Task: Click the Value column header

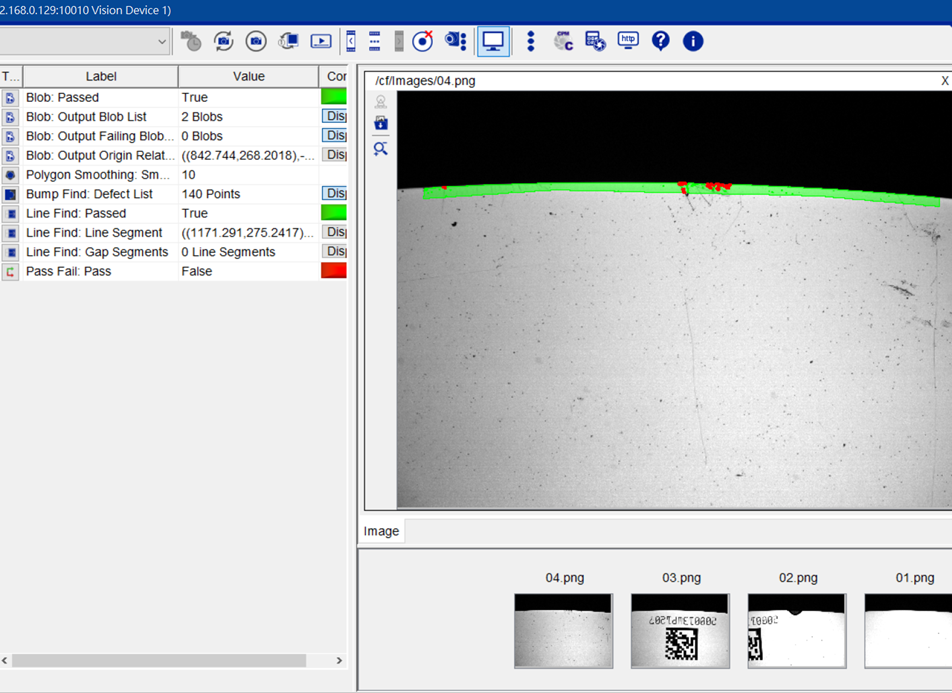Action: tap(249, 77)
